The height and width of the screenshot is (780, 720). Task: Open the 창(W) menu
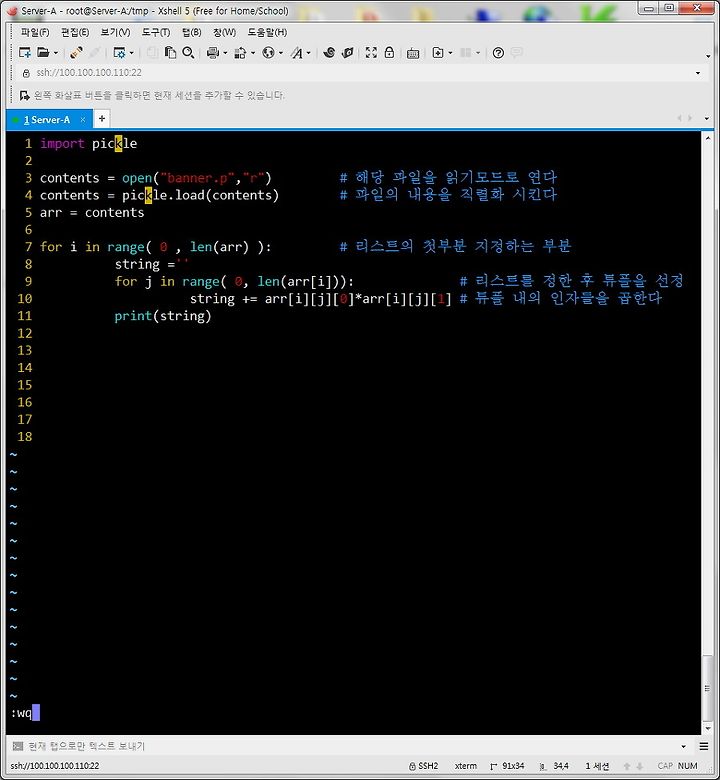[224, 32]
